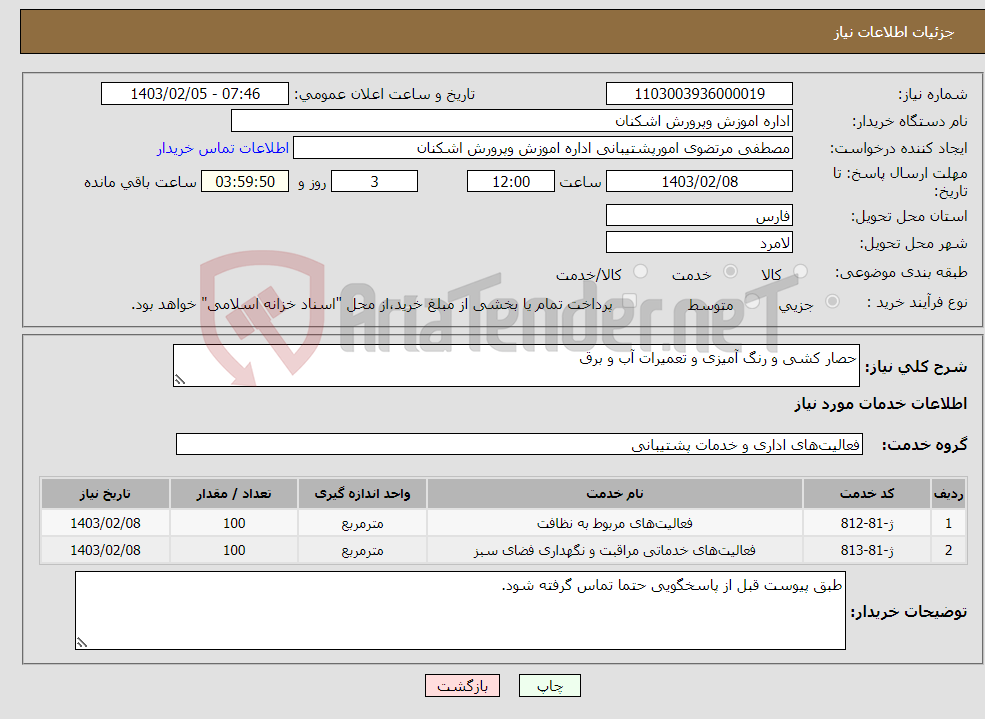Click the نام خدمت column header

(614, 494)
